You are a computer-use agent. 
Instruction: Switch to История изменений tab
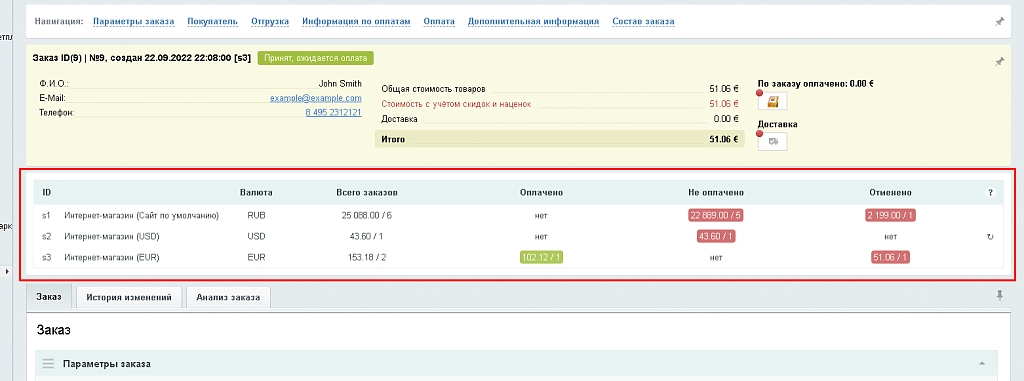pyautogui.click(x=129, y=297)
